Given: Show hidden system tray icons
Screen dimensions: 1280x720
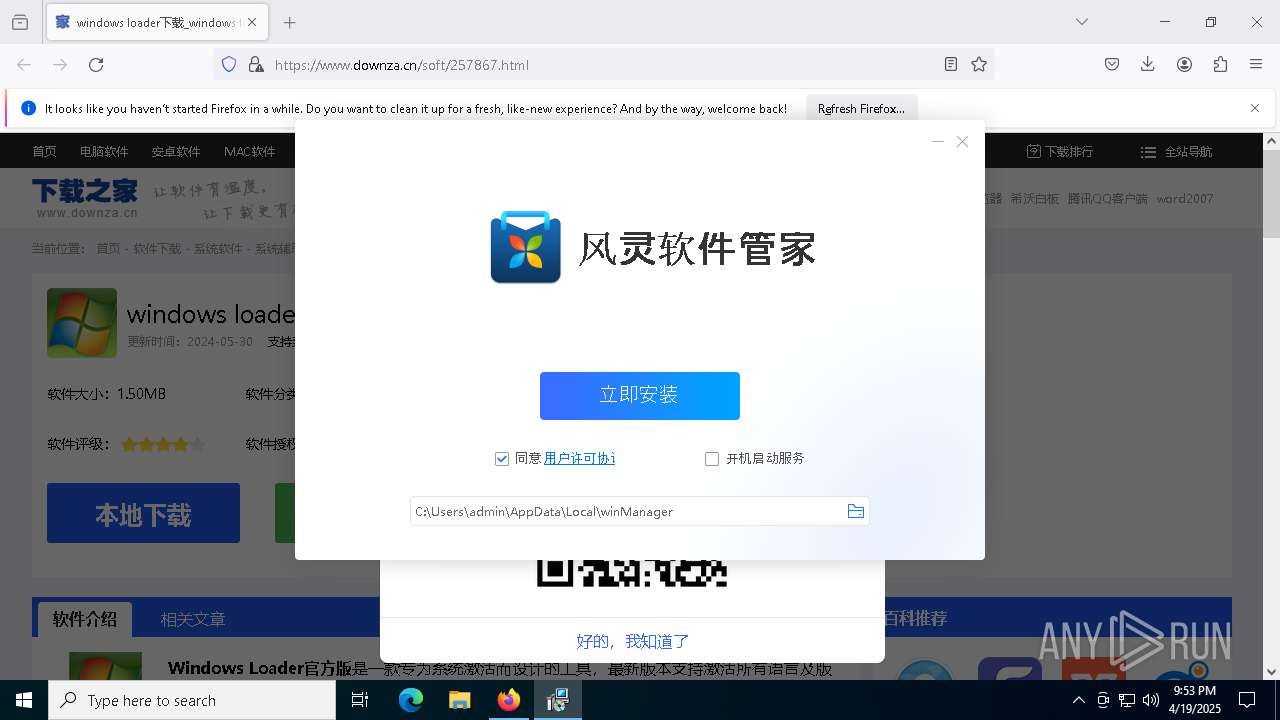Looking at the screenshot, I should pyautogui.click(x=1078, y=700).
